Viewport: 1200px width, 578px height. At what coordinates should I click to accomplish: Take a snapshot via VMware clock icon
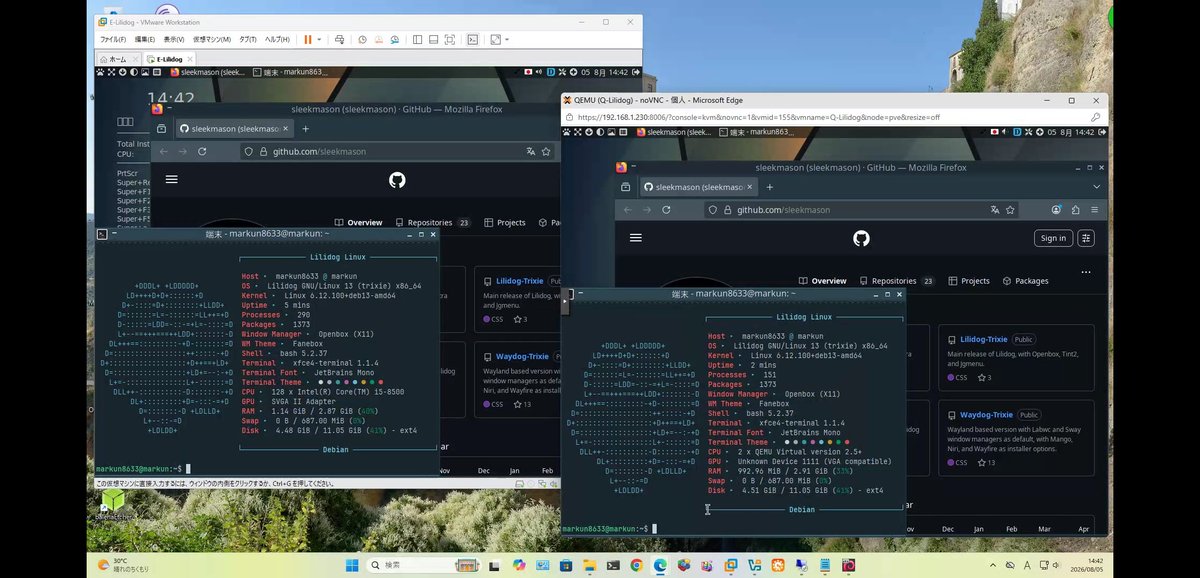click(362, 39)
